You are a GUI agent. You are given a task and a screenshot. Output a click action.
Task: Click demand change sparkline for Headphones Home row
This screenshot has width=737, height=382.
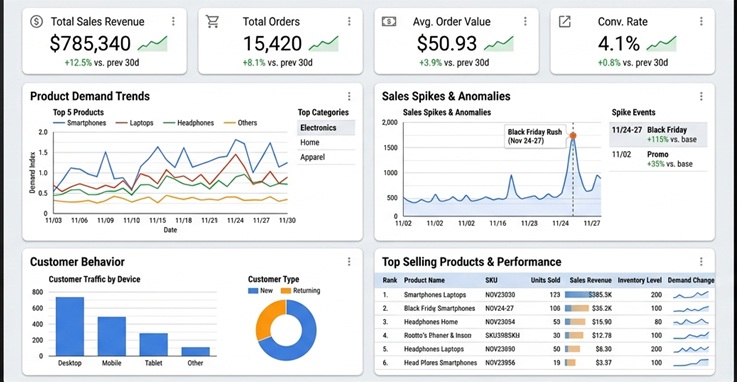(x=691, y=322)
